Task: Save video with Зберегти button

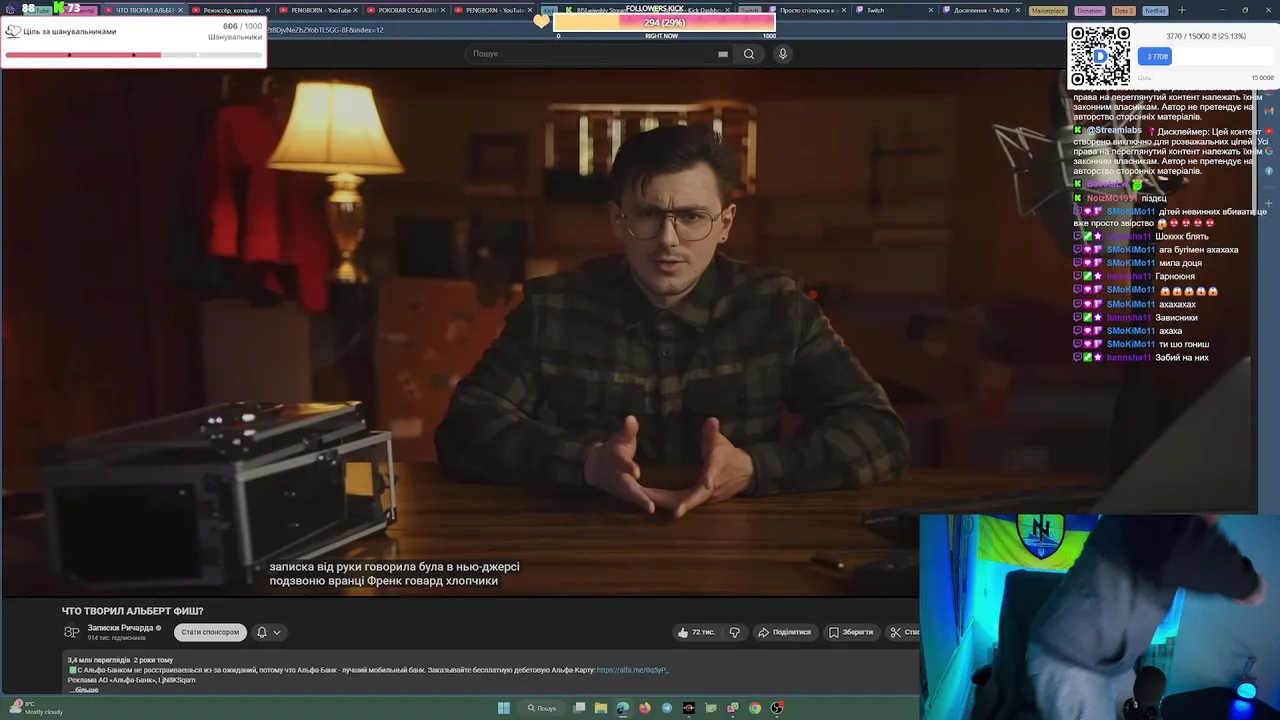Action: click(x=851, y=632)
